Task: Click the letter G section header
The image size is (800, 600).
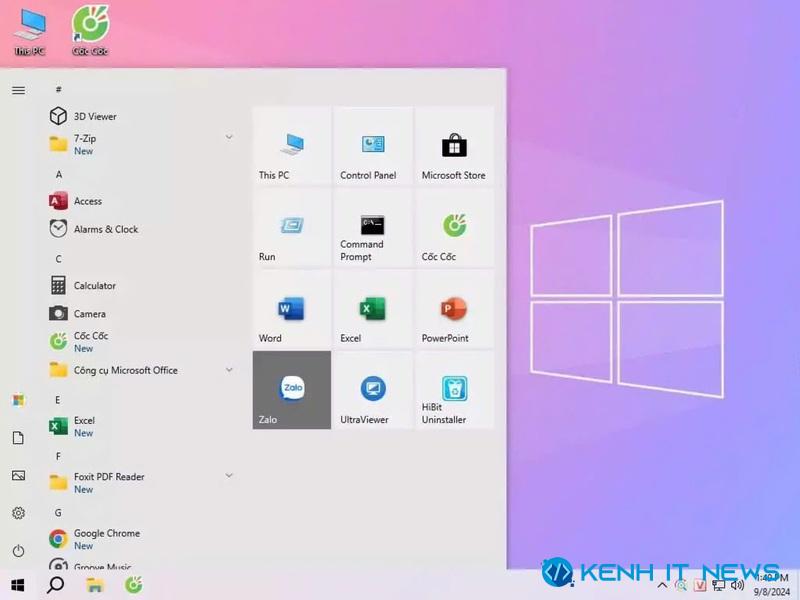Action: tap(58, 512)
